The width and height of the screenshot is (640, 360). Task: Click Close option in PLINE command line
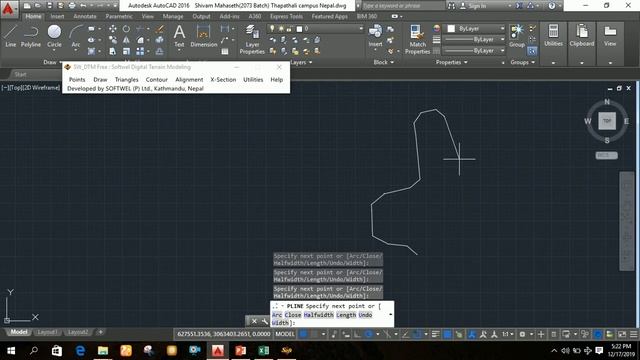coord(293,315)
